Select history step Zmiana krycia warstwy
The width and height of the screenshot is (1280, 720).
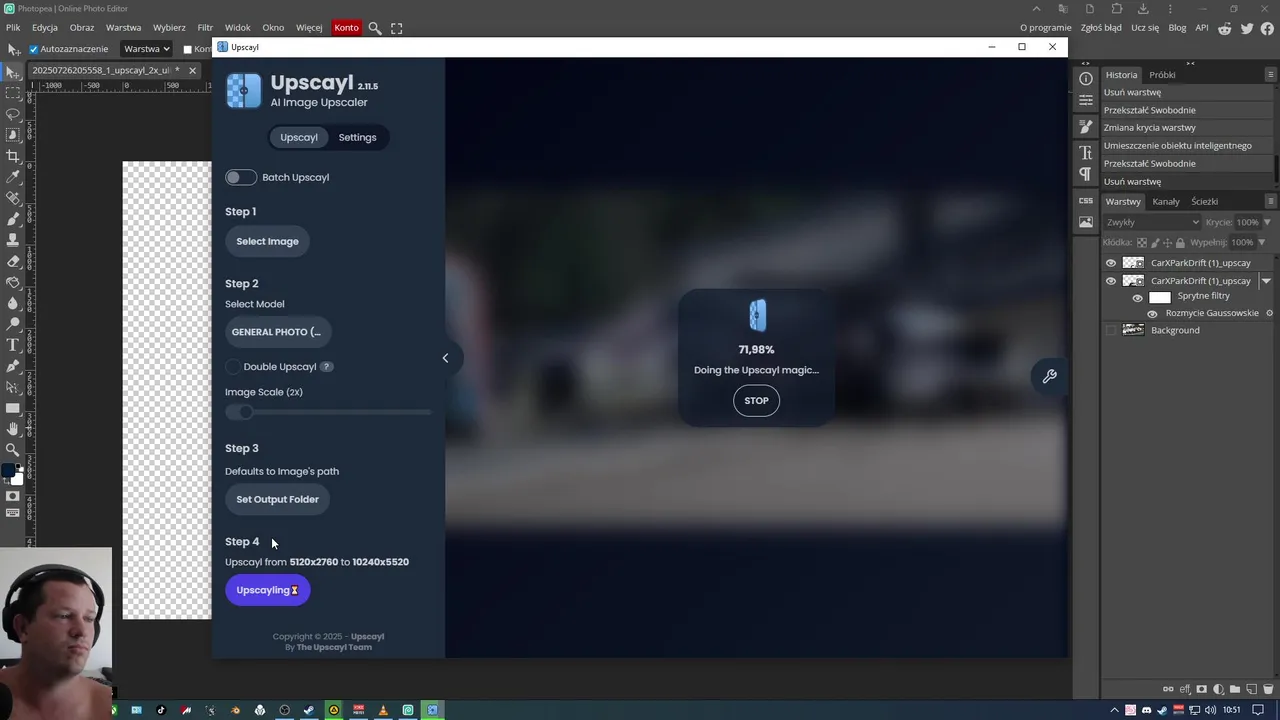coord(1187,128)
